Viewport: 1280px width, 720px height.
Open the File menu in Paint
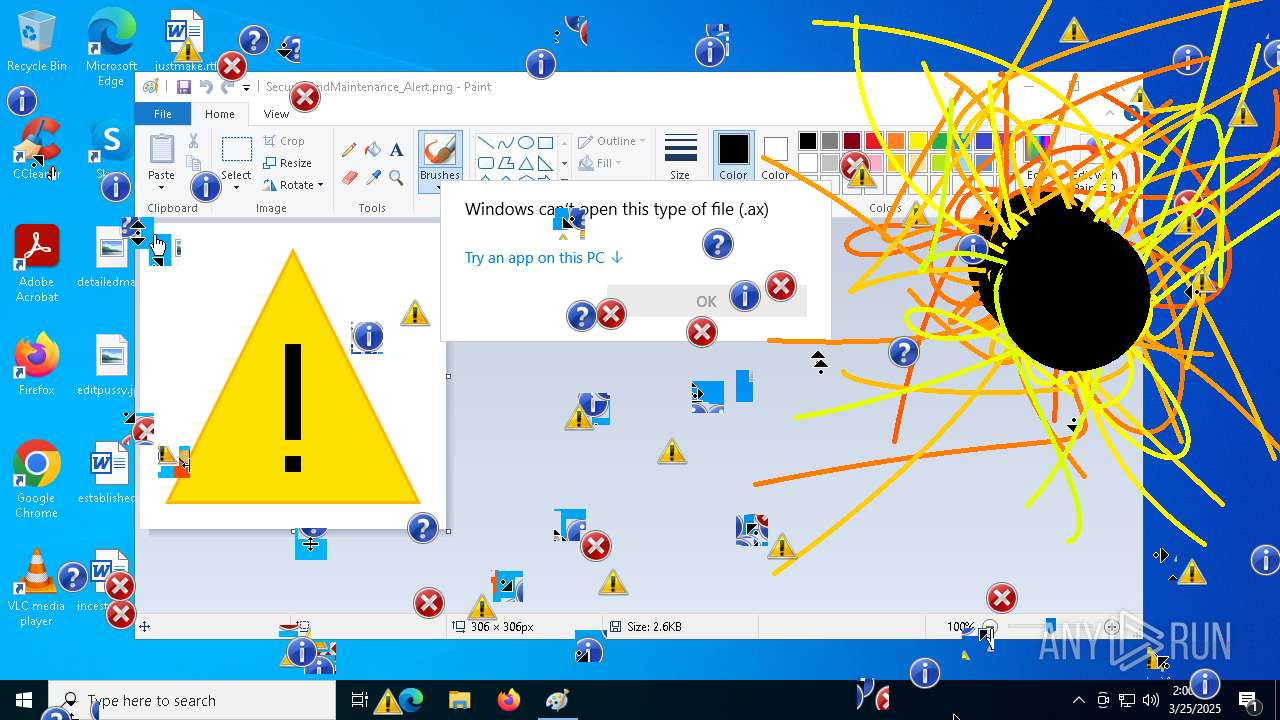162,114
